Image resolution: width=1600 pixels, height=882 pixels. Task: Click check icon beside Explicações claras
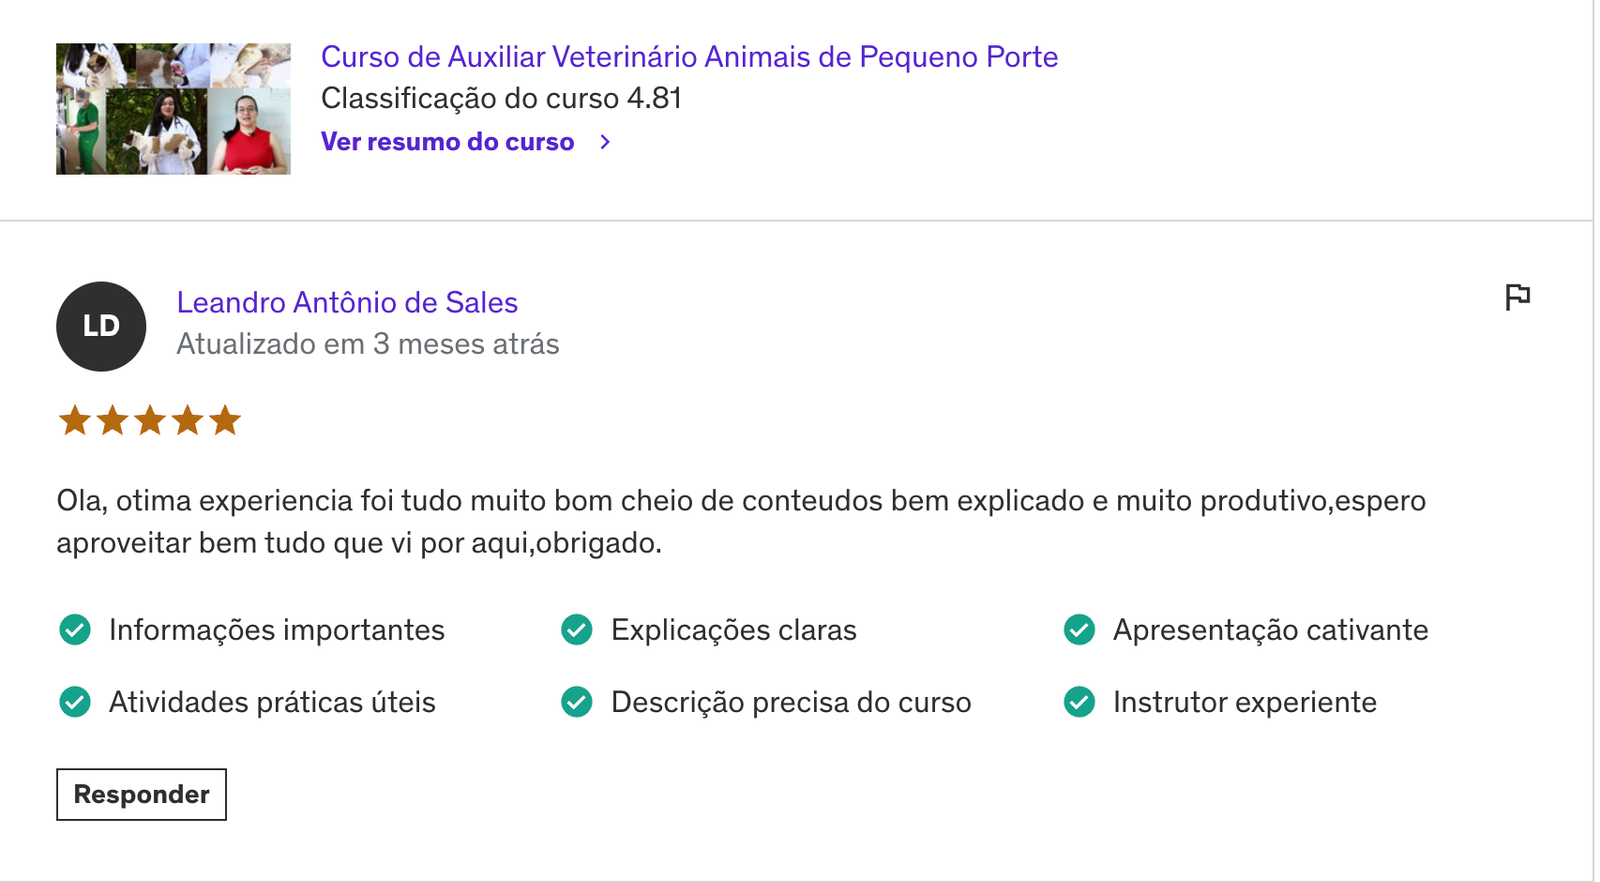[x=577, y=630]
